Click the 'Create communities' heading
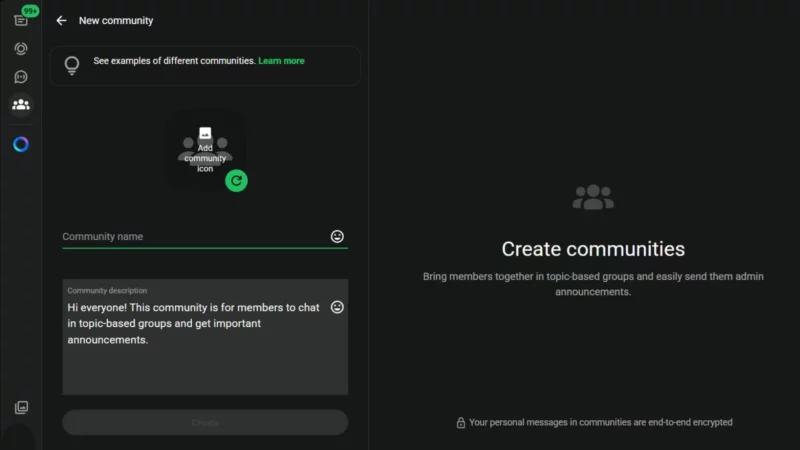Image resolution: width=800 pixels, height=450 pixels. [593, 249]
